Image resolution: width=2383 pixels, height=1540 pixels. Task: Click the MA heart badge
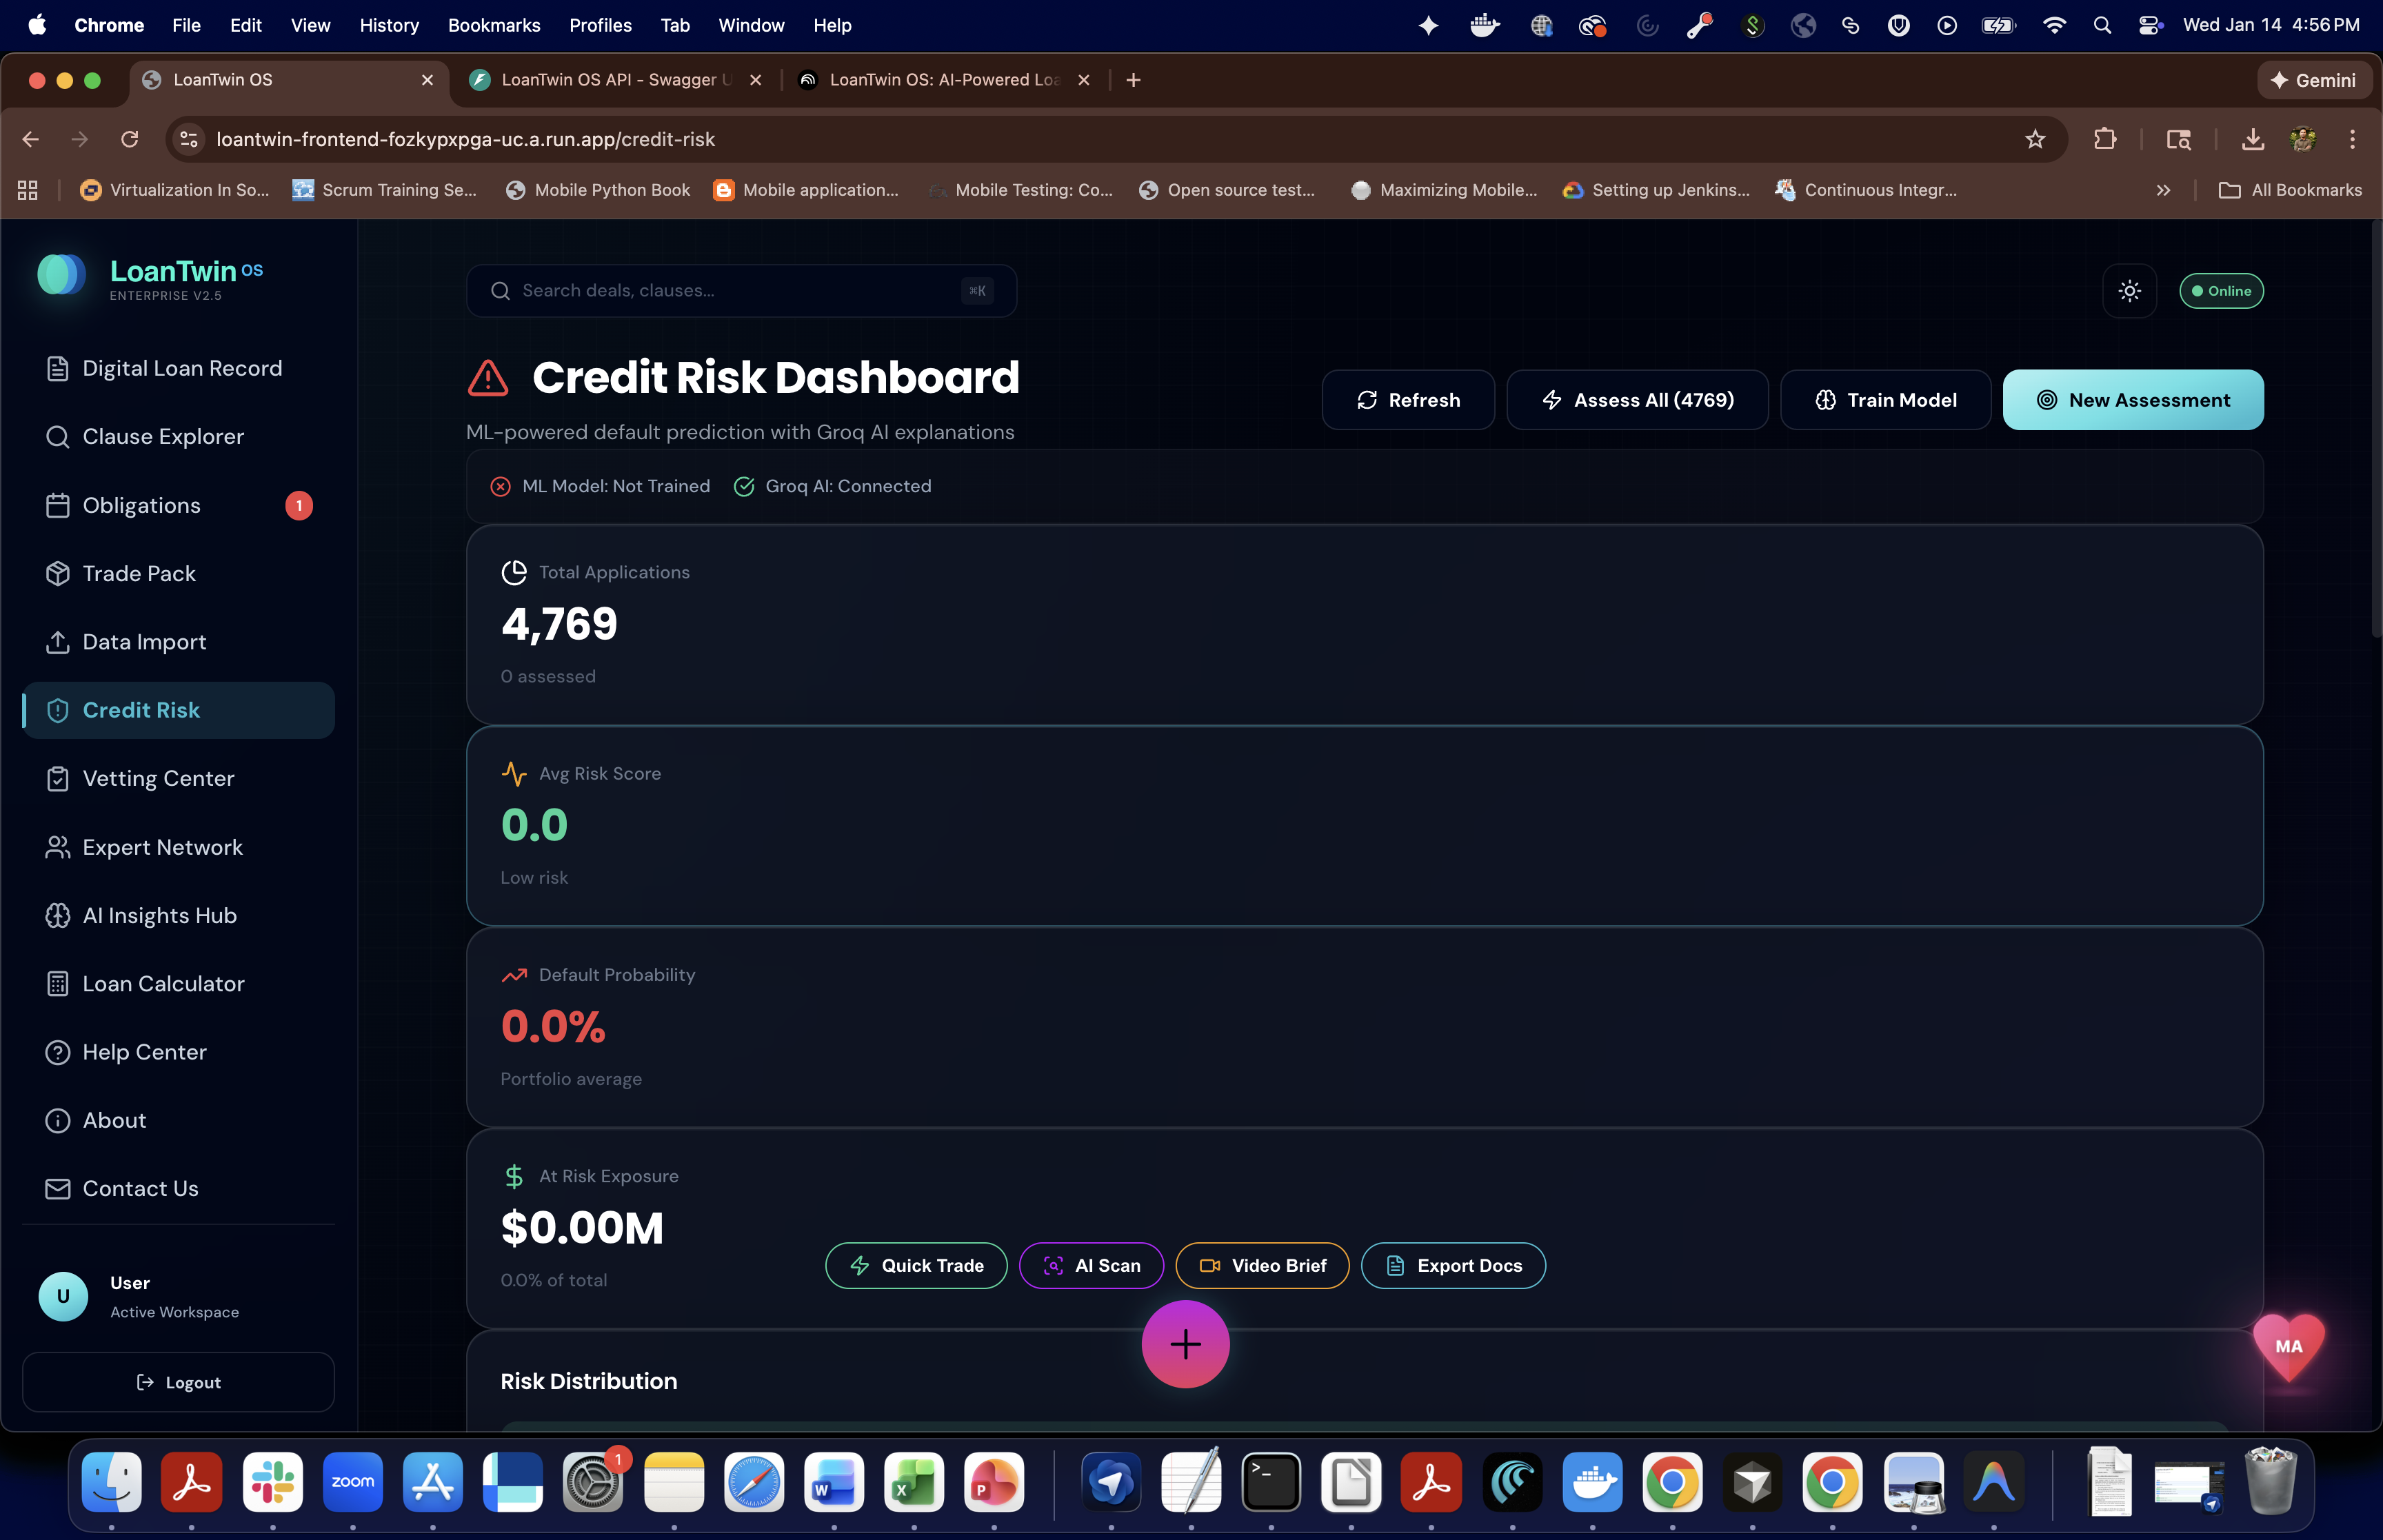[x=2288, y=1346]
